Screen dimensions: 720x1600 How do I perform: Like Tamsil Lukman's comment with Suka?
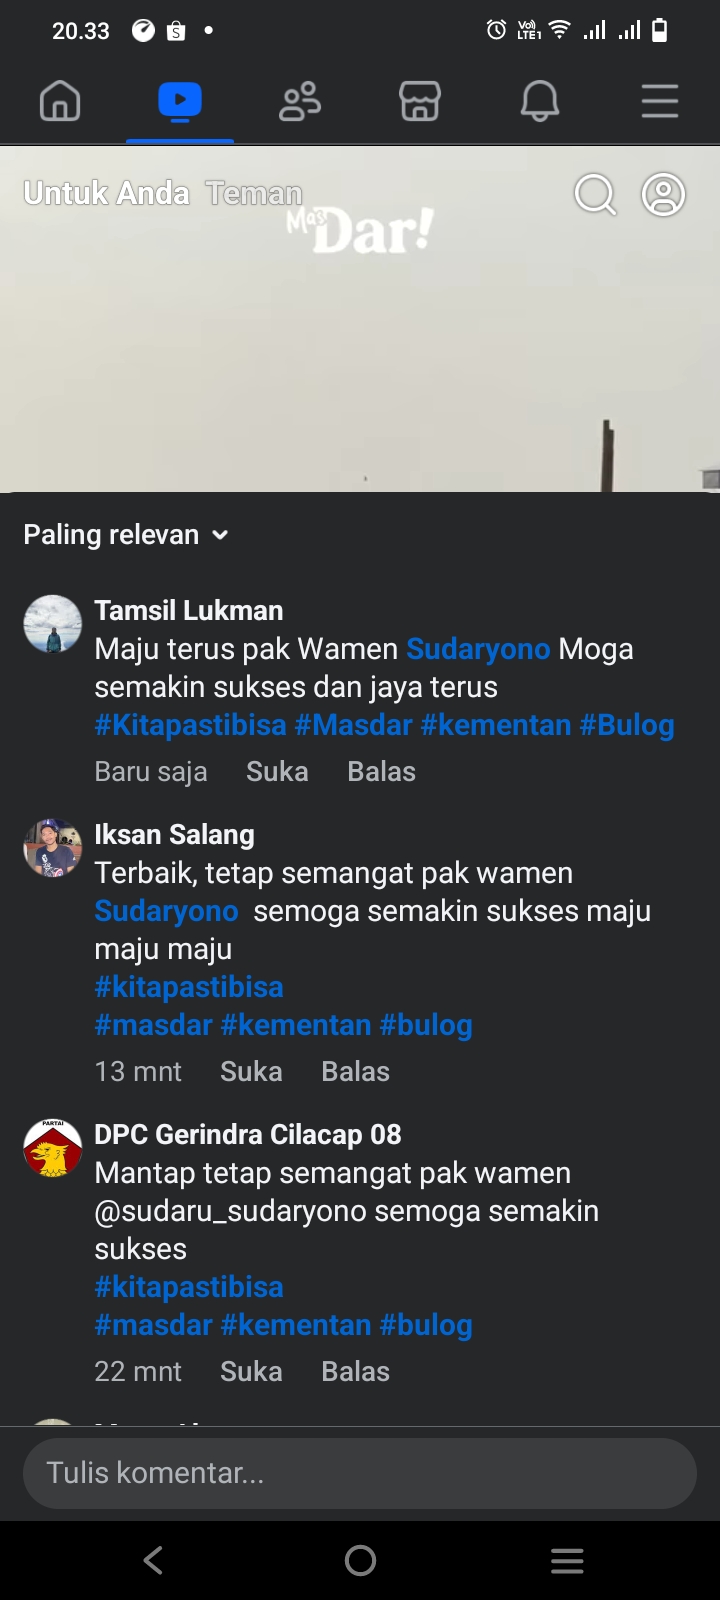[277, 772]
